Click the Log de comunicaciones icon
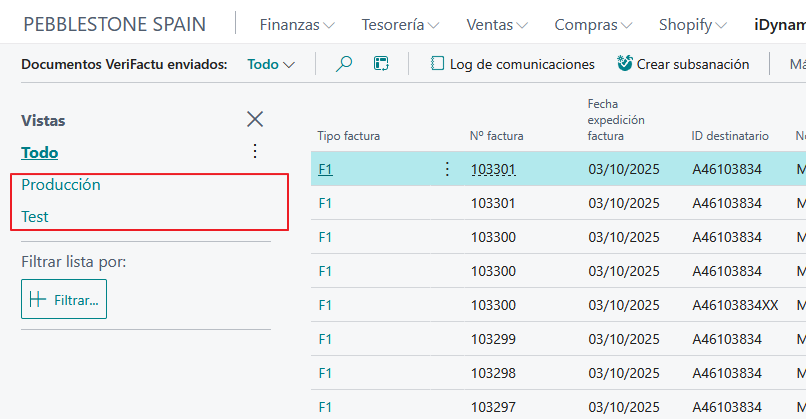The width and height of the screenshot is (806, 419). (437, 64)
